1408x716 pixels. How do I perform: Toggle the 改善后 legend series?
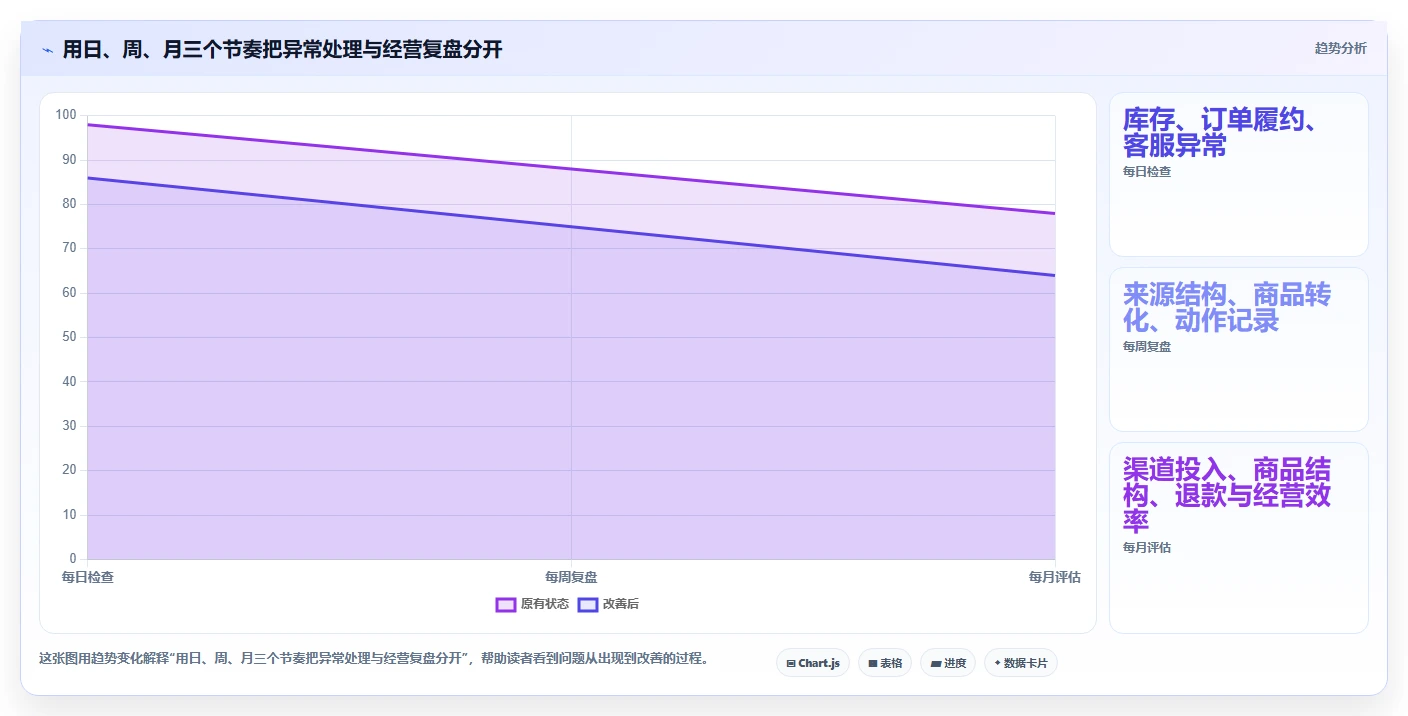tap(608, 604)
